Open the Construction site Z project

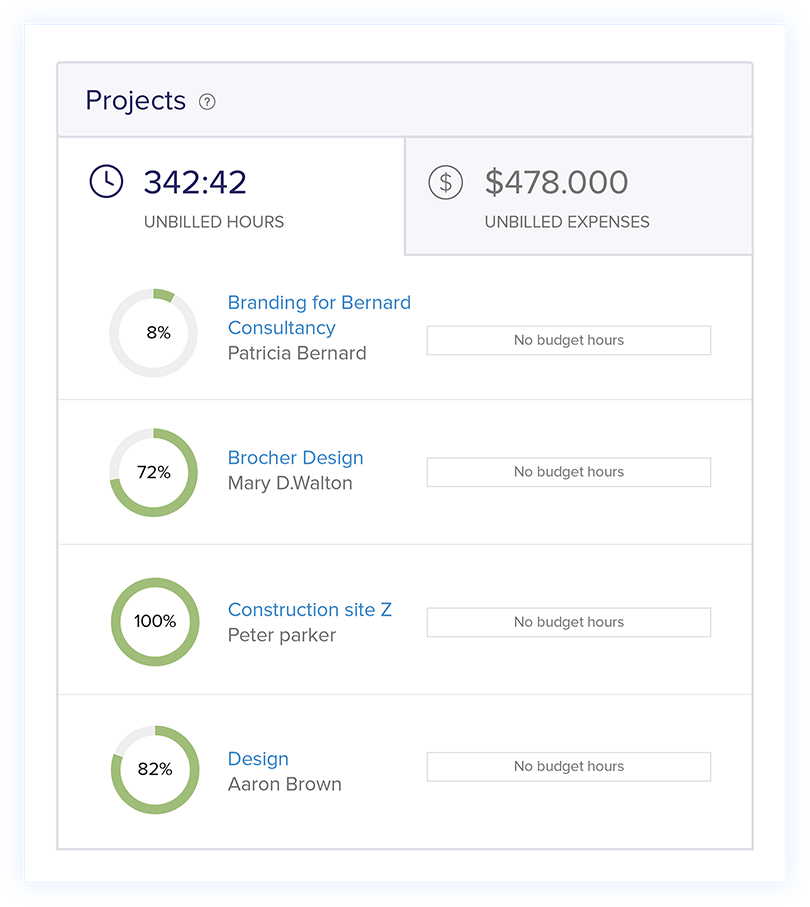(x=310, y=609)
